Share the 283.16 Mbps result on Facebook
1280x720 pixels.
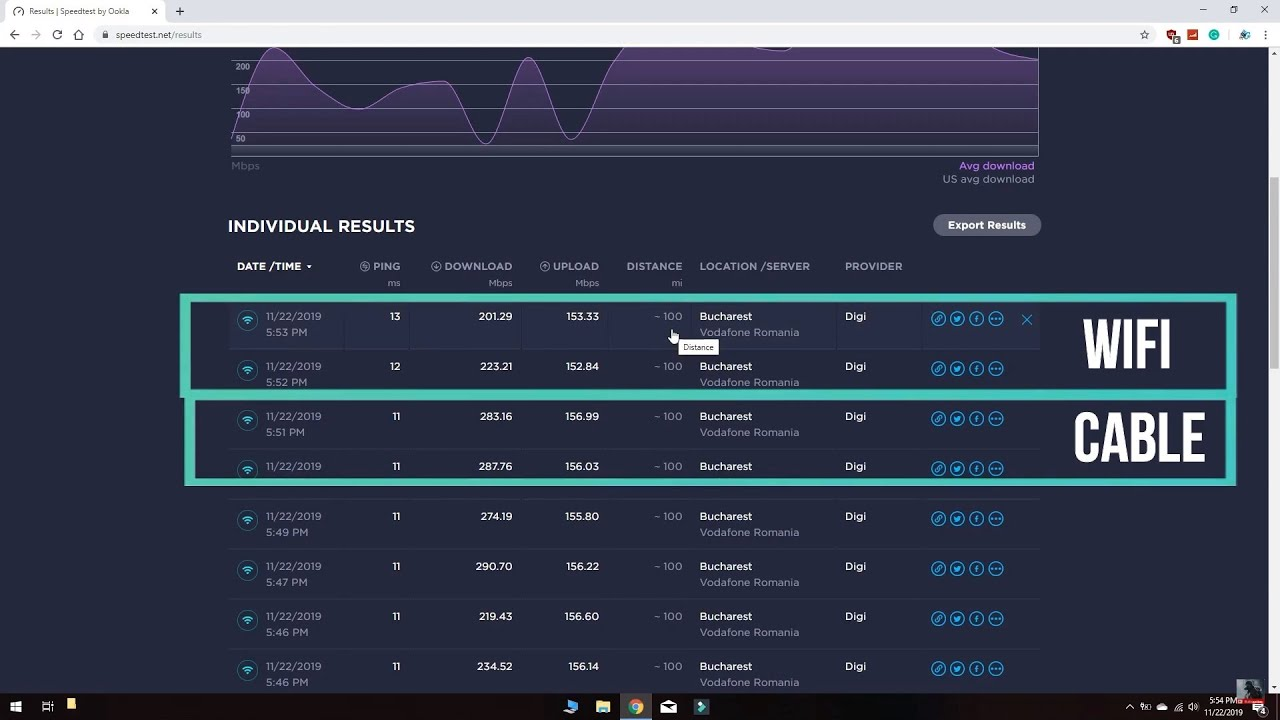(x=976, y=419)
